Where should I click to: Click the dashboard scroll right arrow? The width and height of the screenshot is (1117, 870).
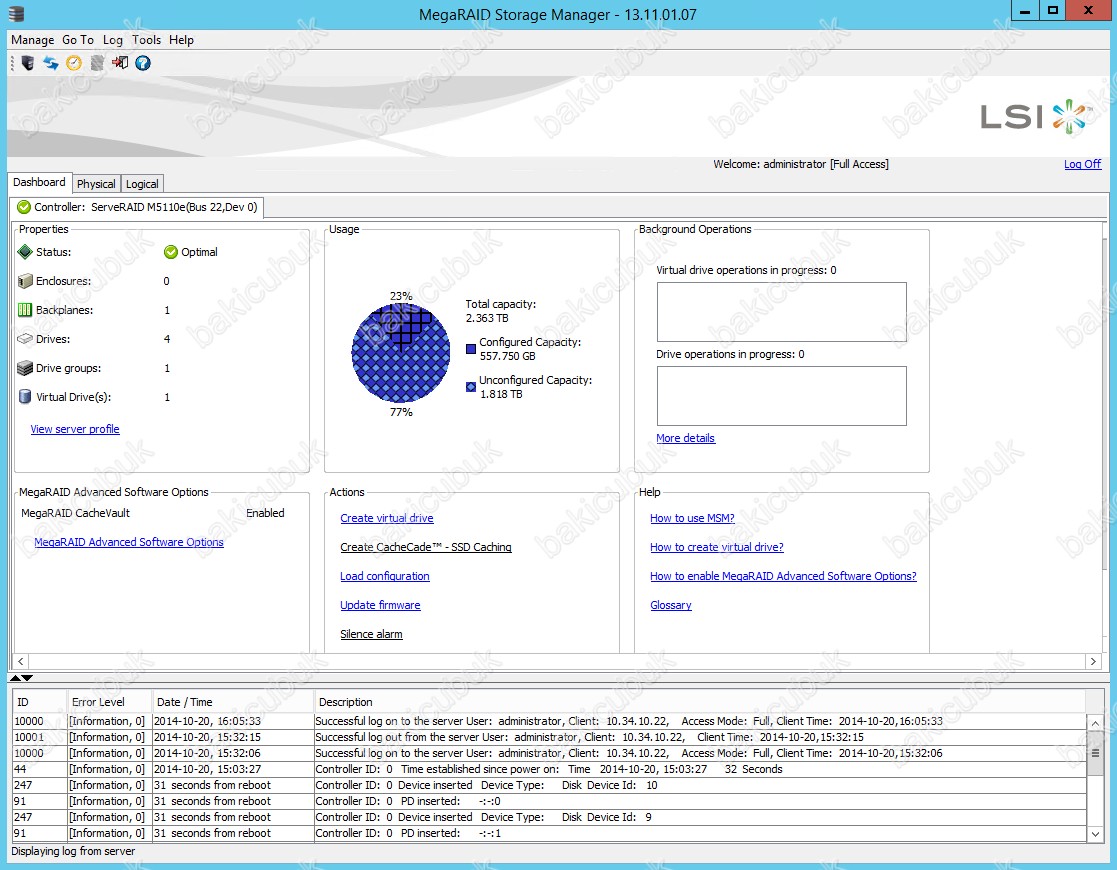pos(1093,661)
